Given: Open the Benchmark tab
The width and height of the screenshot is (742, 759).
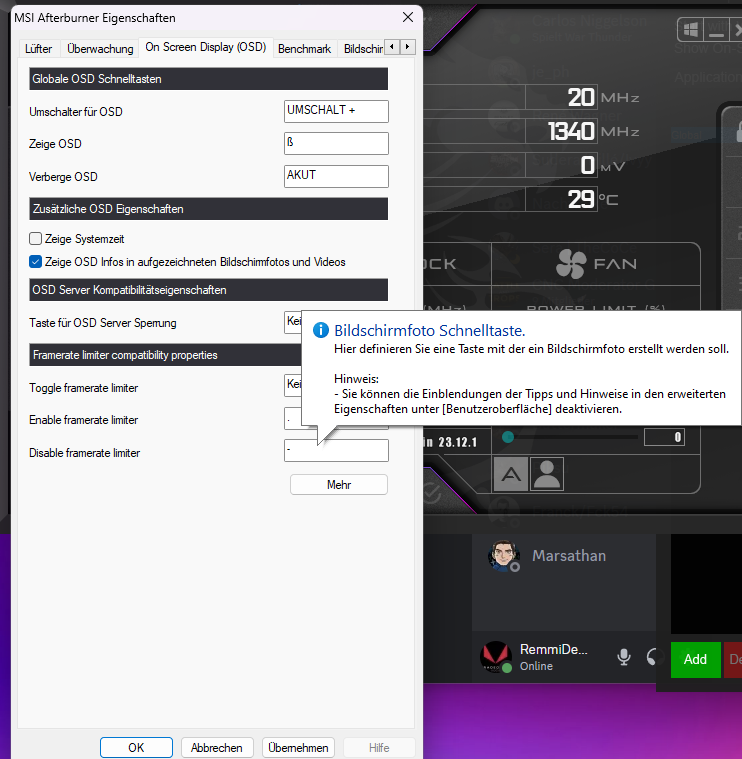Looking at the screenshot, I should click(x=304, y=49).
